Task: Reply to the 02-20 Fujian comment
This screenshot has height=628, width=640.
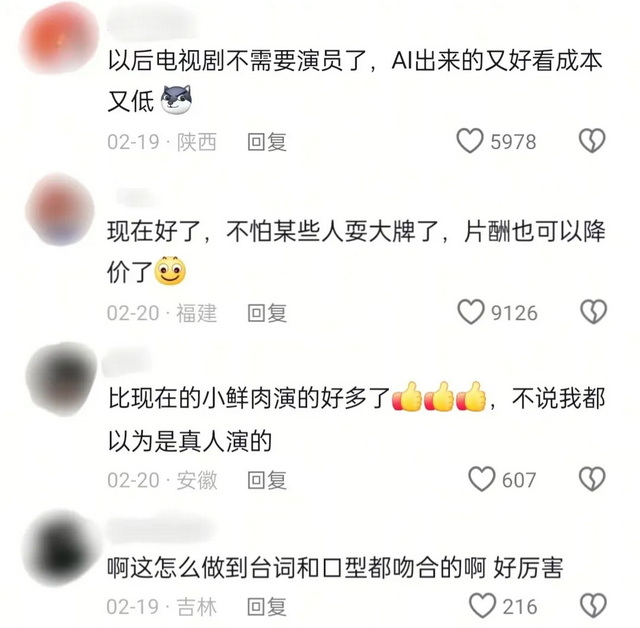Action: click(267, 313)
